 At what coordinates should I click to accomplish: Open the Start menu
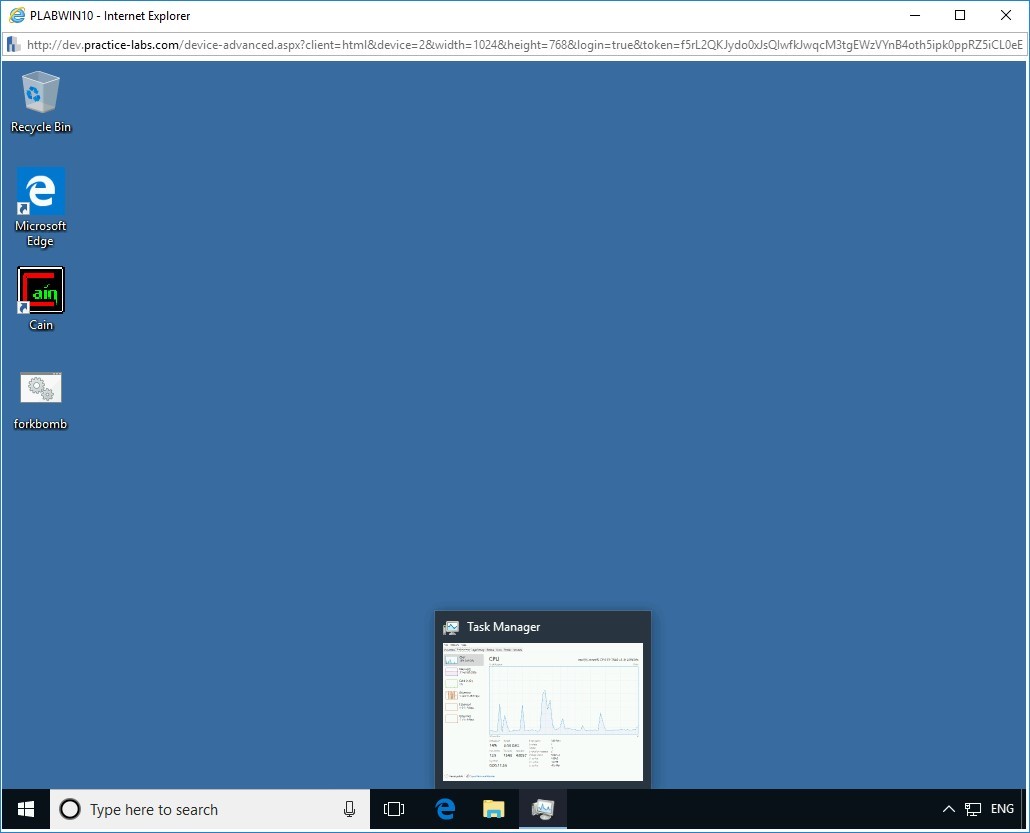click(24, 809)
